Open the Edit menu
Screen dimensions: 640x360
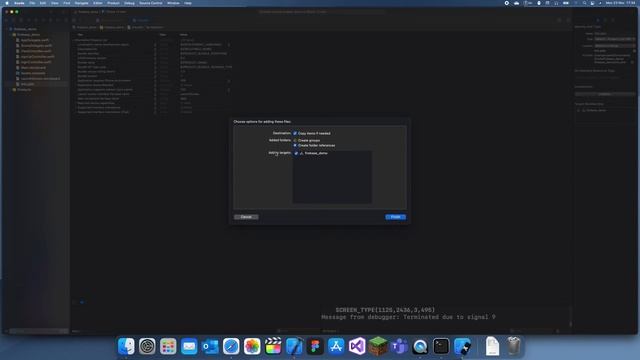coord(43,3)
